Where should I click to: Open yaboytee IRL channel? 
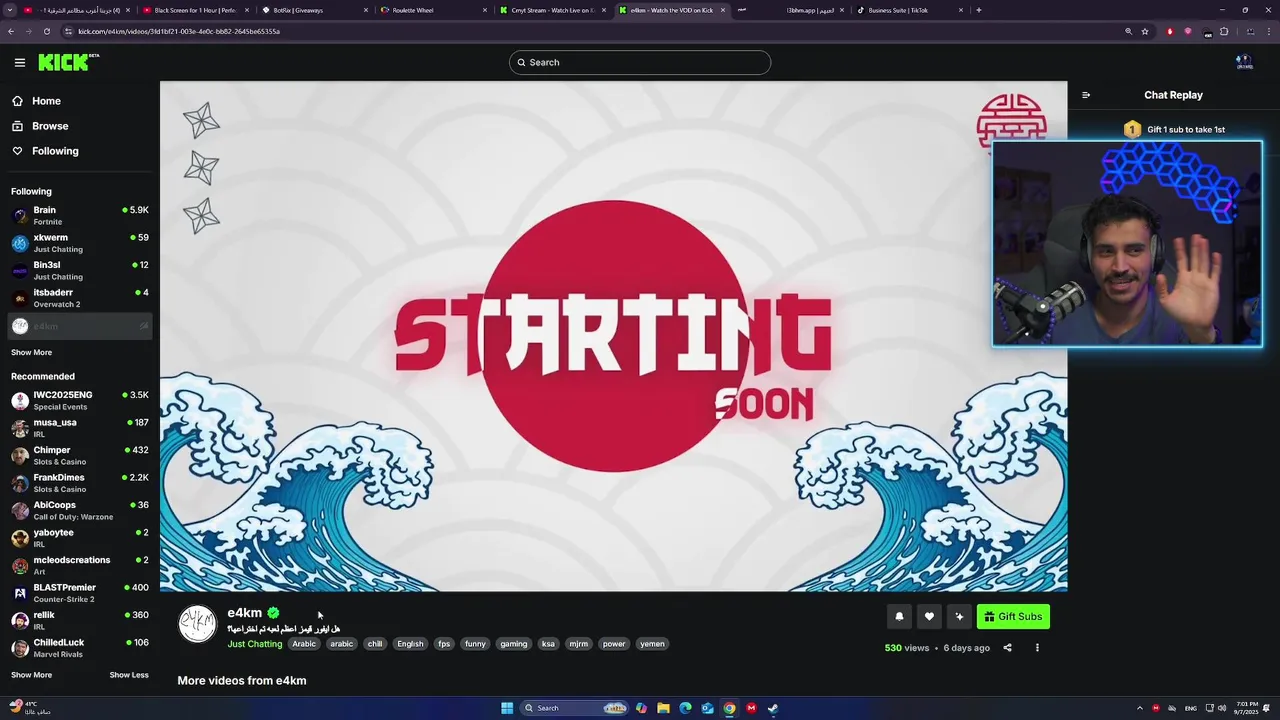80,538
